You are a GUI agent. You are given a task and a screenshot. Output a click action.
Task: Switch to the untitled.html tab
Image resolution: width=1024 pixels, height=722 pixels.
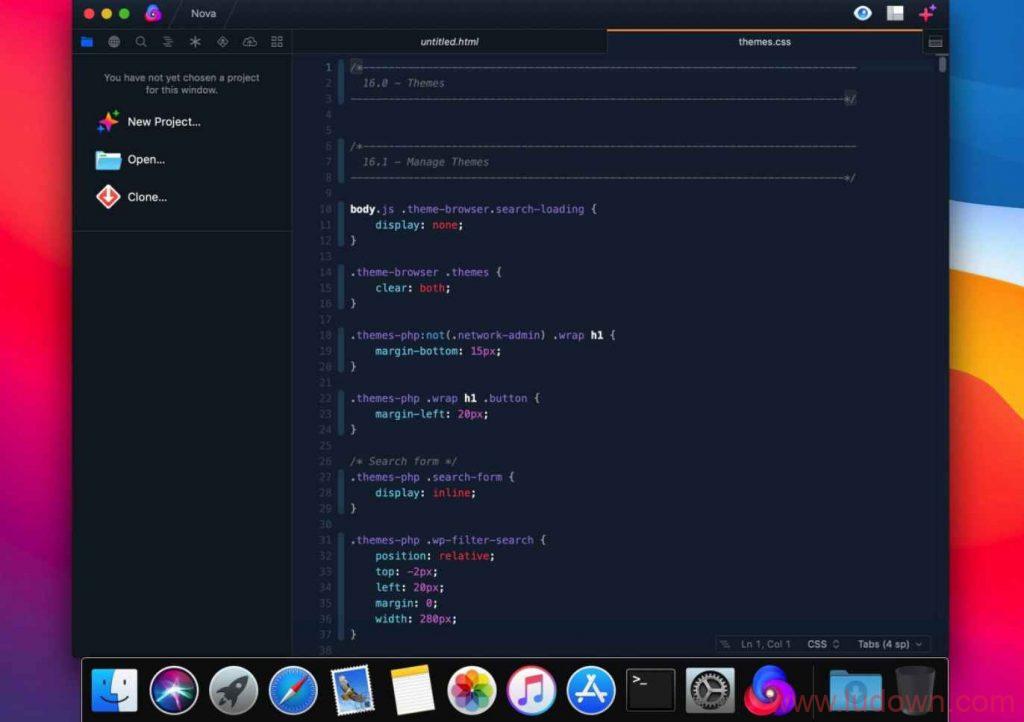(x=449, y=42)
